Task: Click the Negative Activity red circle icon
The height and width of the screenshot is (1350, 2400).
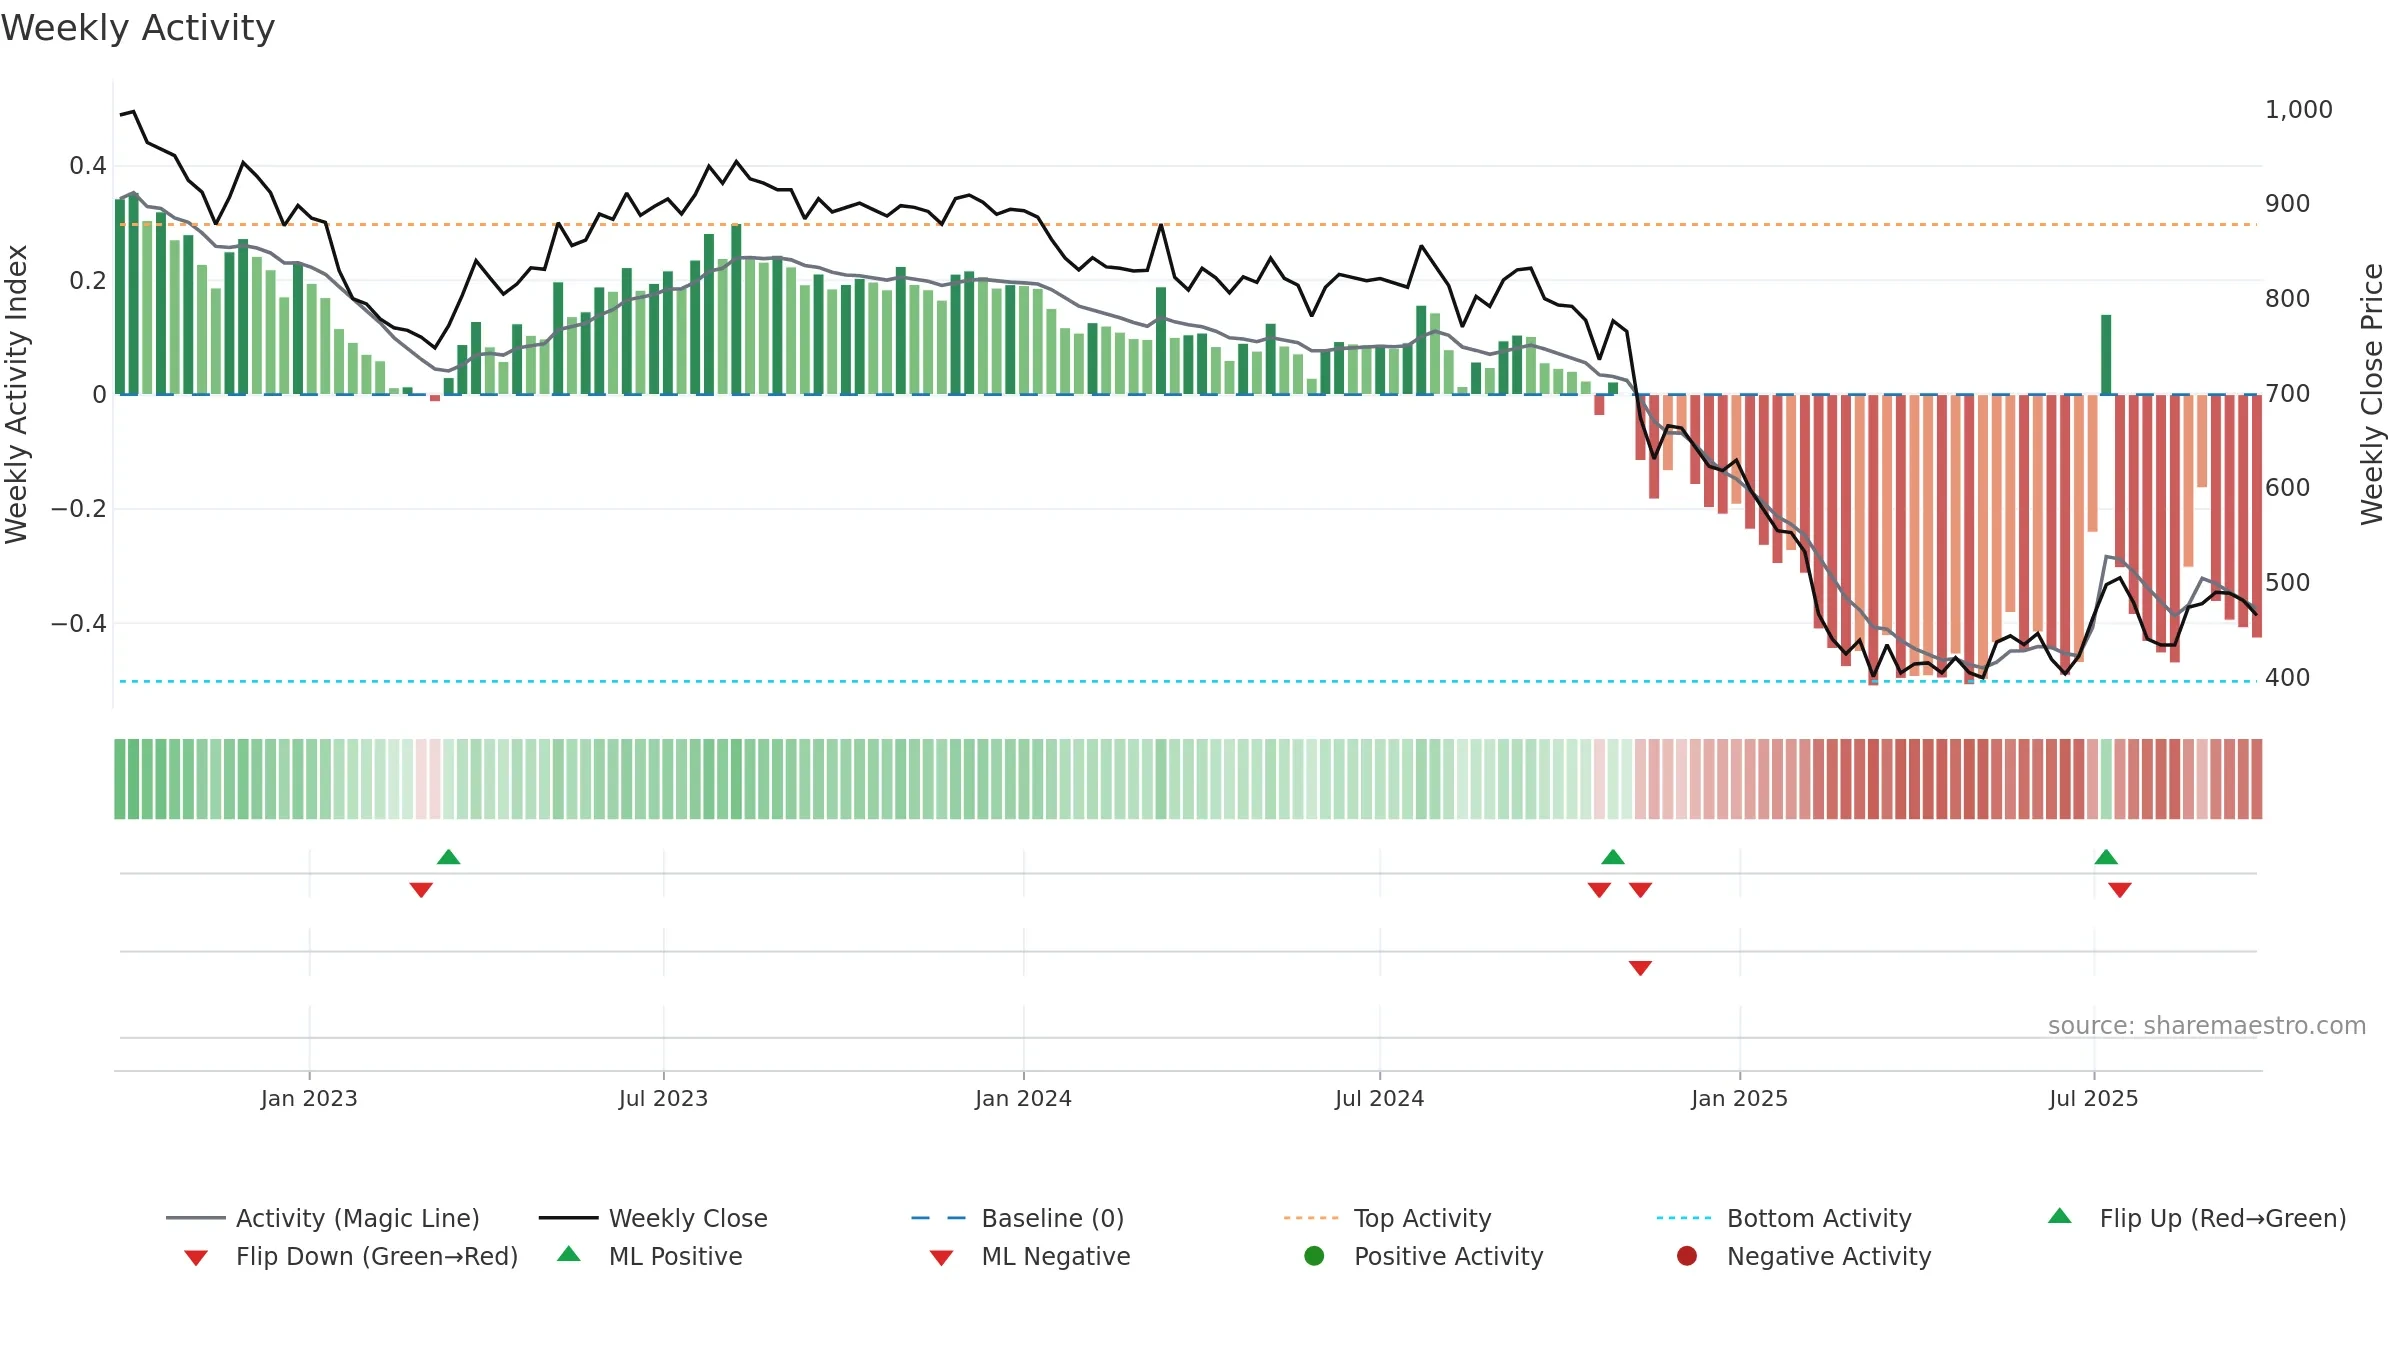Action: pyautogui.click(x=1687, y=1255)
